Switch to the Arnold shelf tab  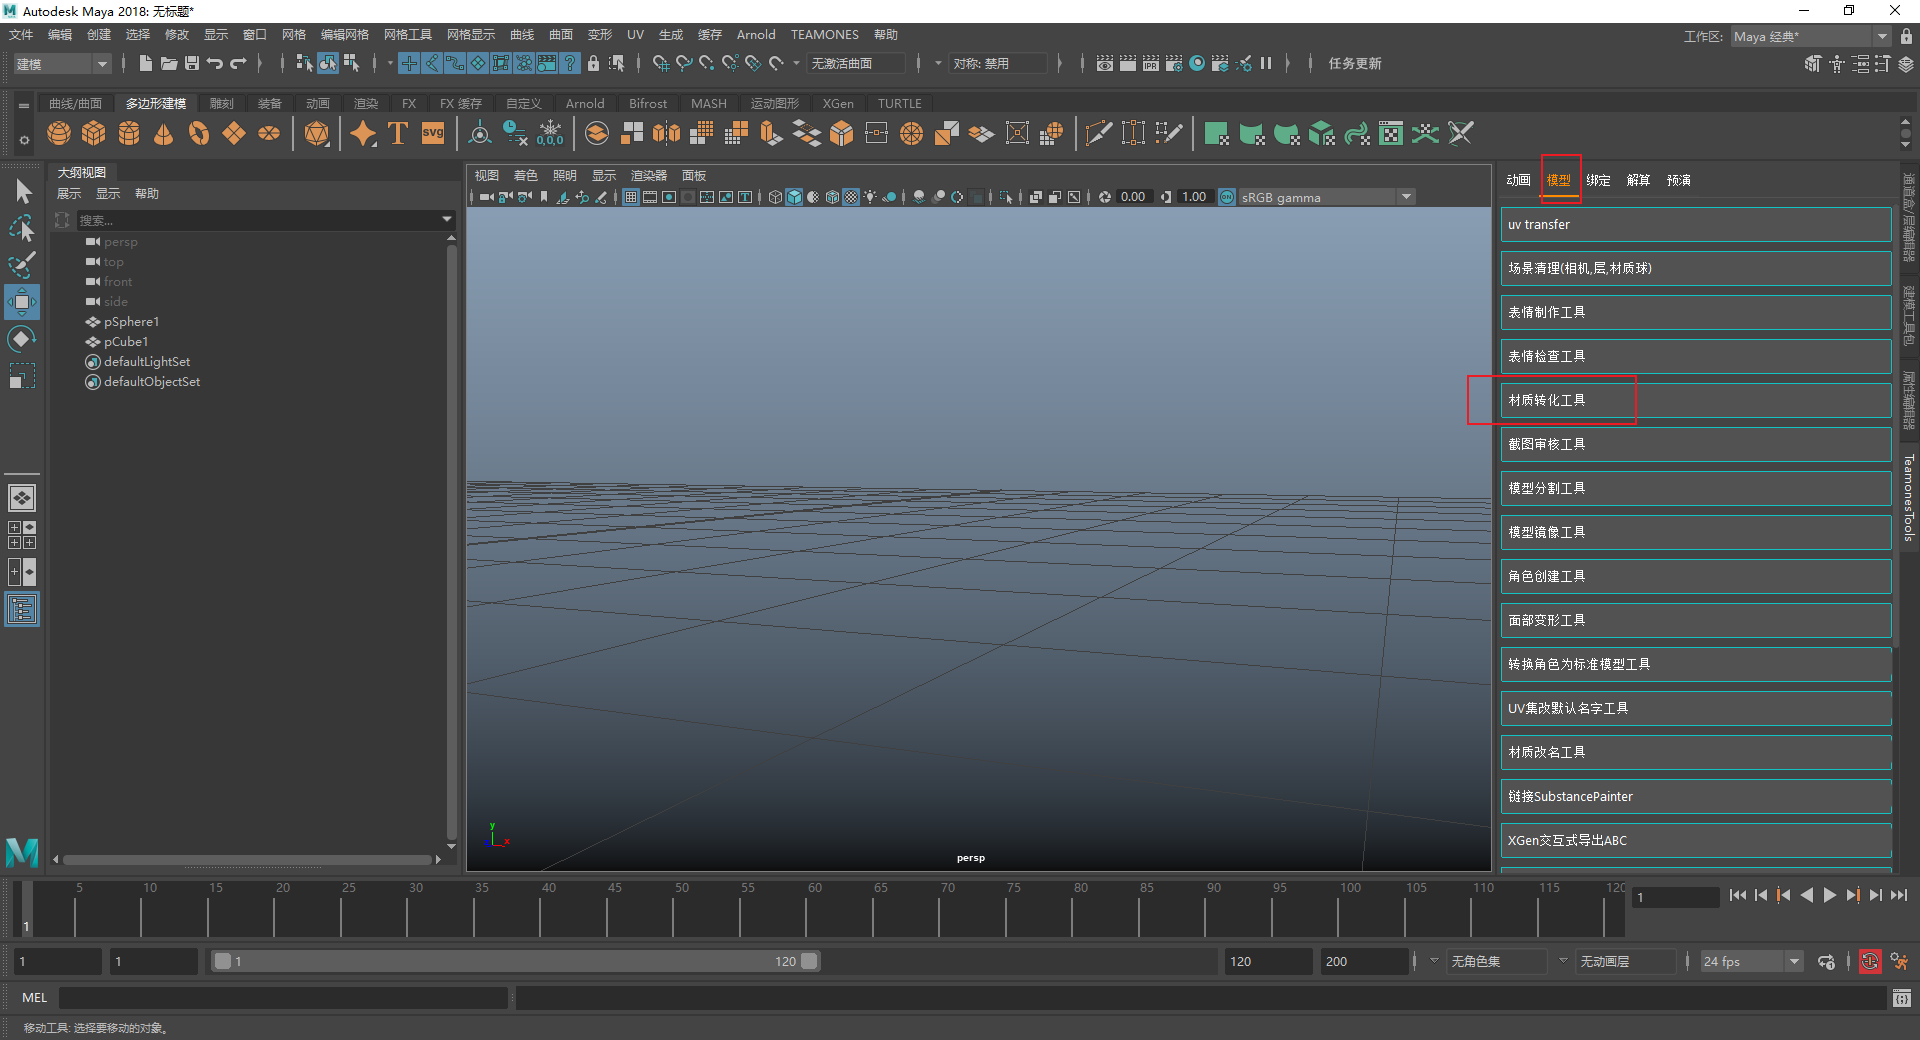[584, 103]
